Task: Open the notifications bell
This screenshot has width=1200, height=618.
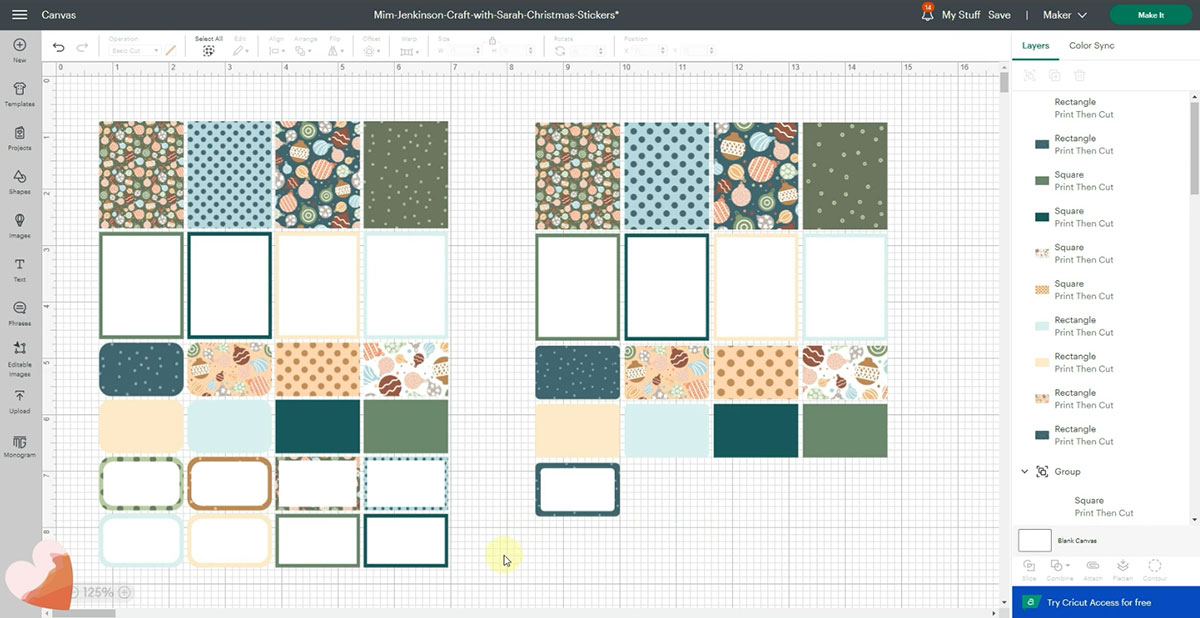Action: tap(926, 14)
